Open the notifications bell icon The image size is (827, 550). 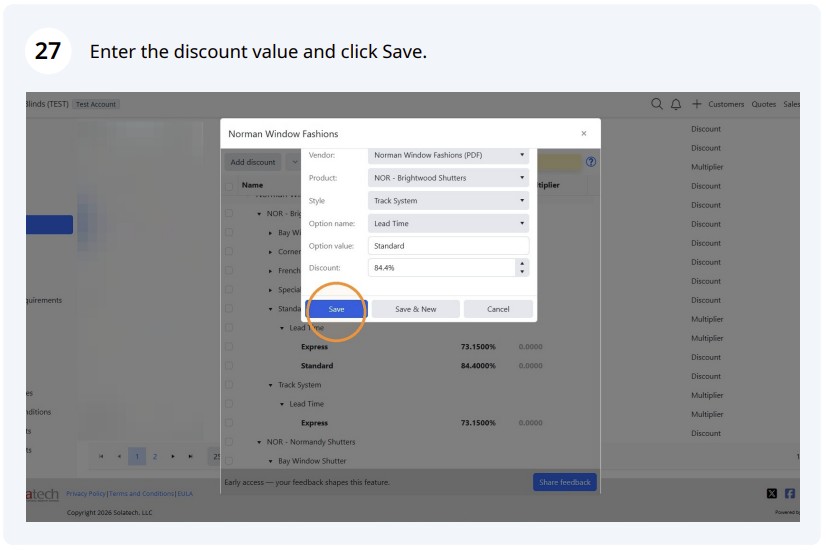tap(676, 104)
